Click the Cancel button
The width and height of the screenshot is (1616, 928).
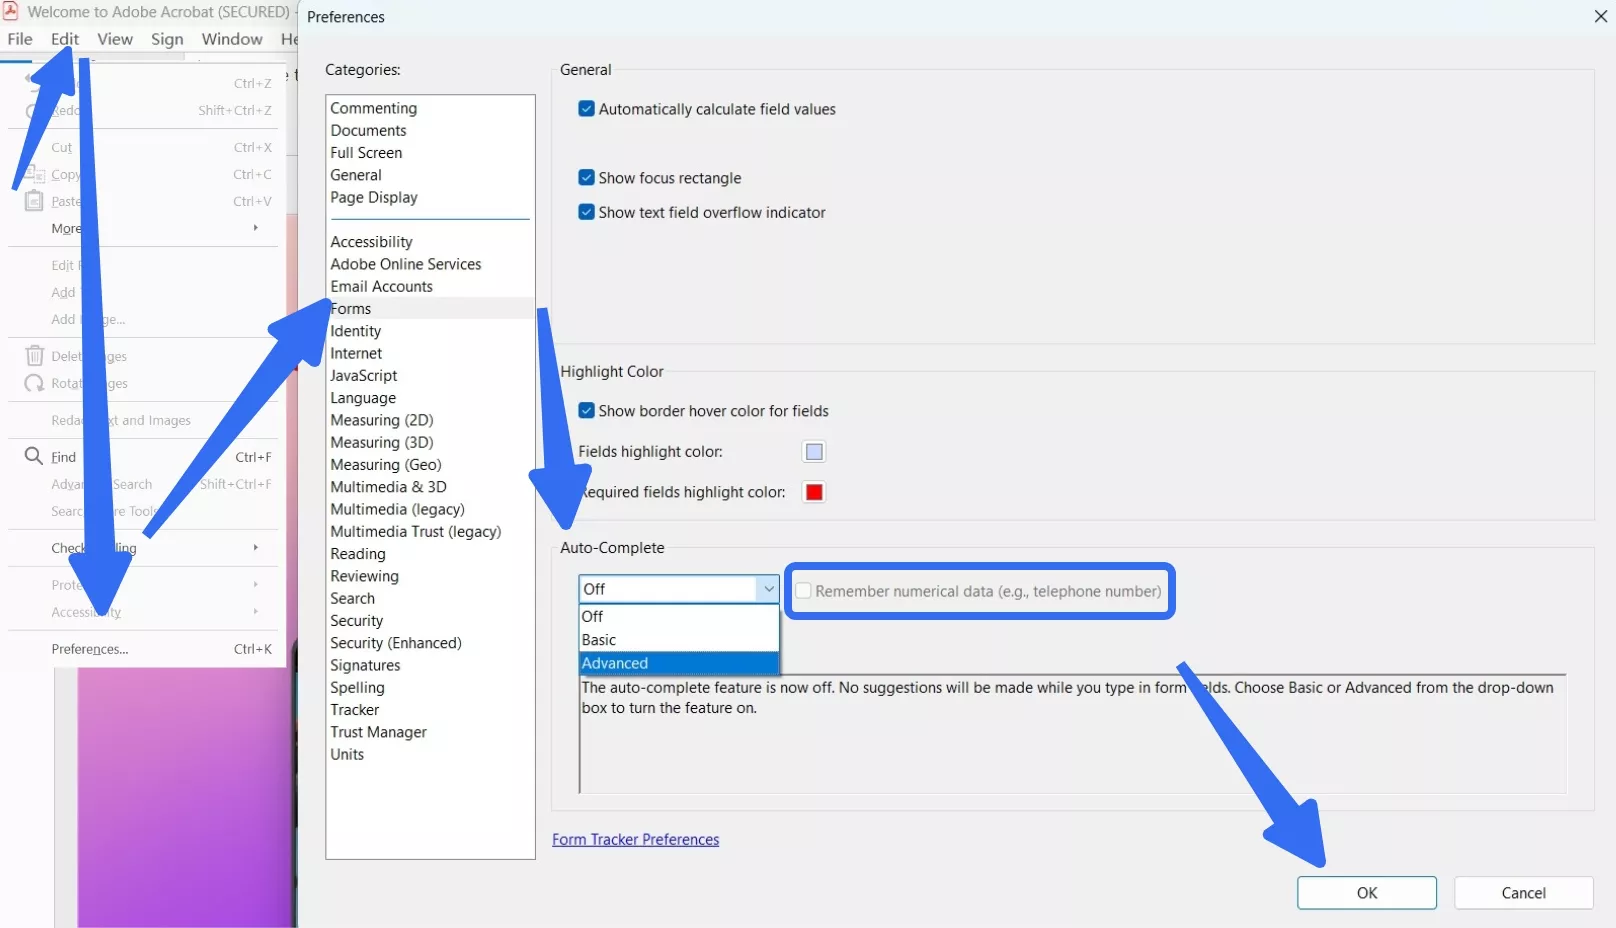[x=1523, y=893]
